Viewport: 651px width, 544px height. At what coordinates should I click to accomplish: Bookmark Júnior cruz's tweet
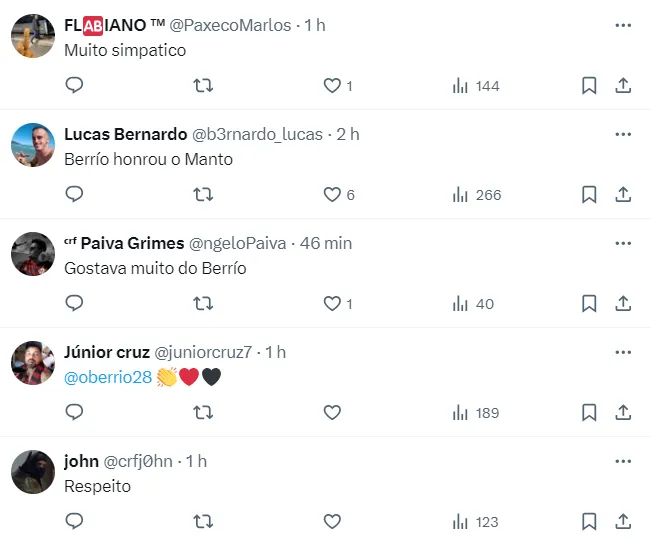(x=589, y=412)
